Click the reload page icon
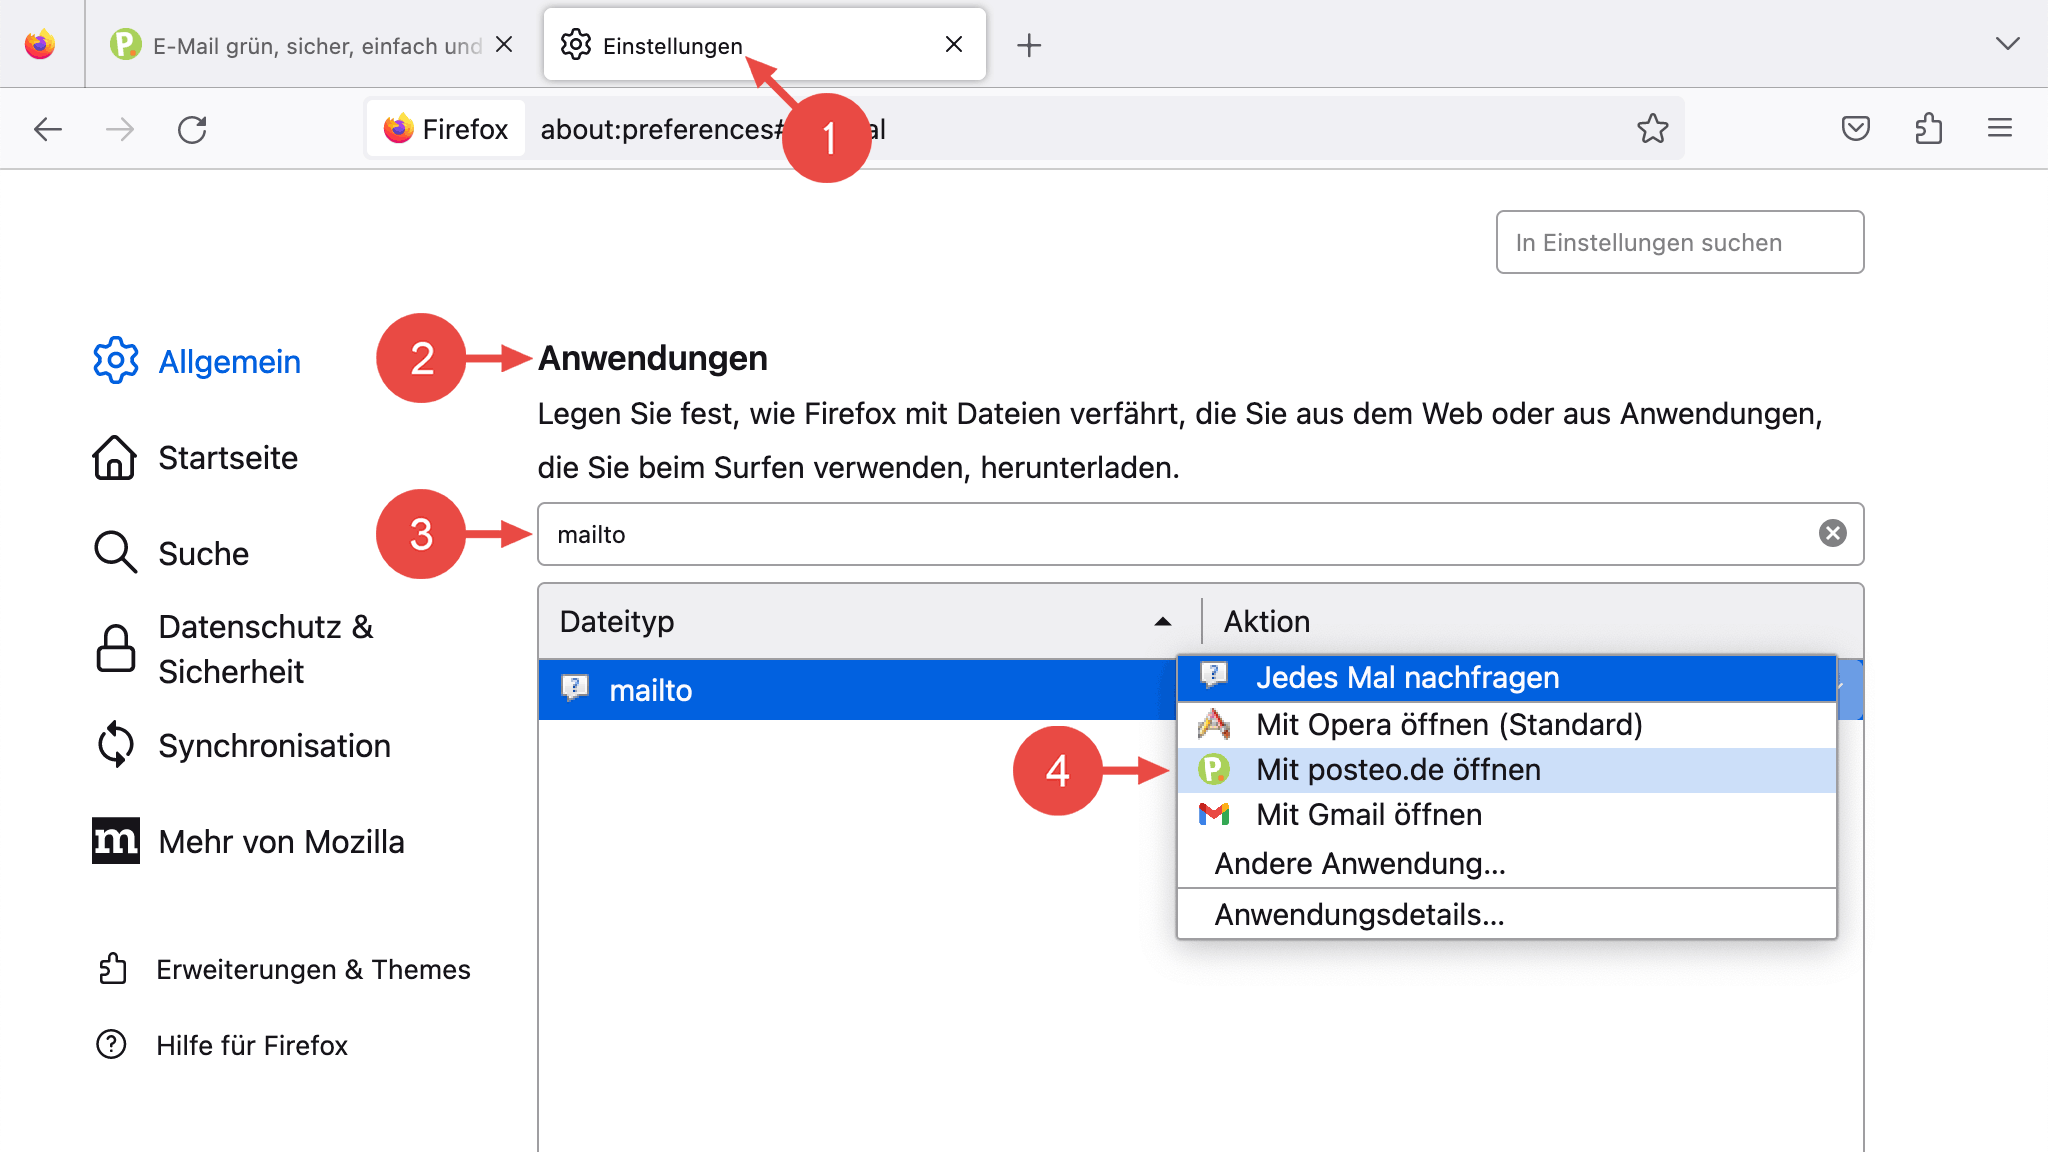Image resolution: width=2048 pixels, height=1152 pixels. point(192,130)
